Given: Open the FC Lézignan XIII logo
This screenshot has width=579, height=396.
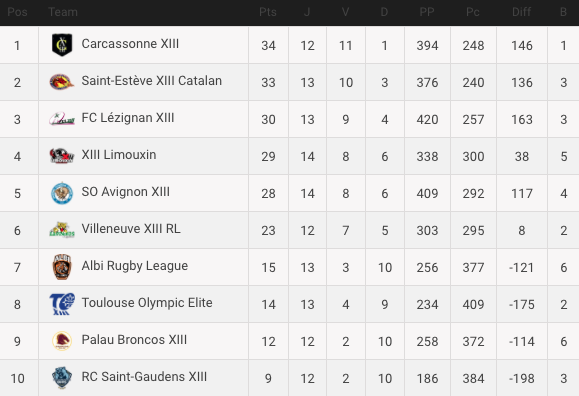Looking at the screenshot, I should [62, 119].
